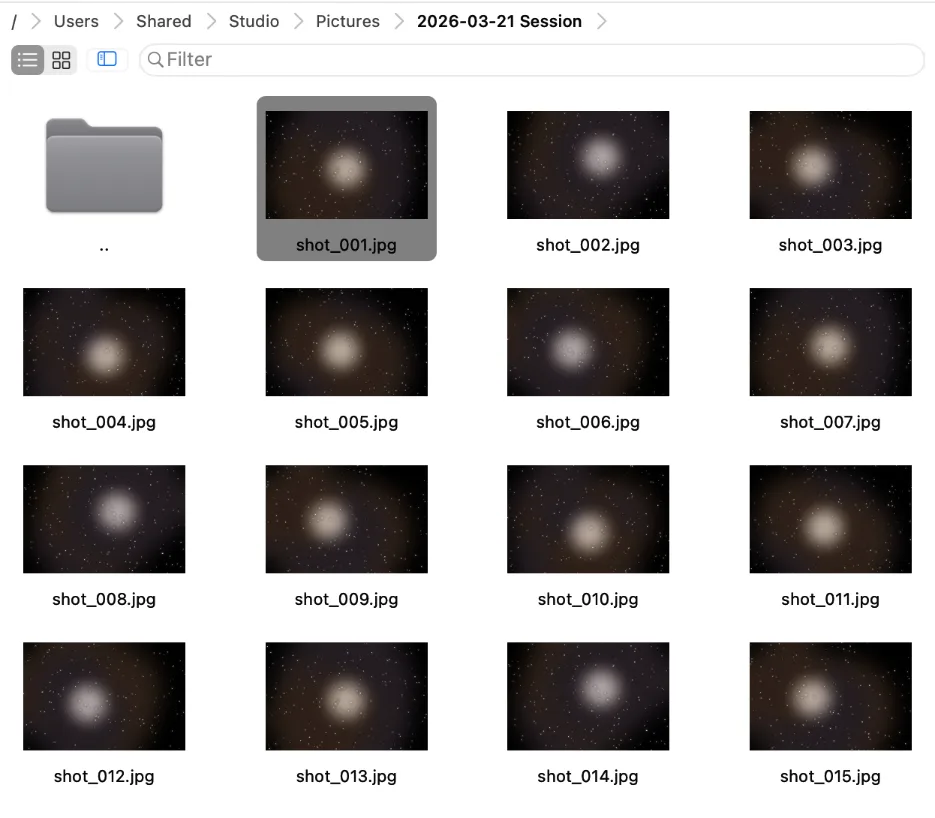The image size is (935, 818).
Task: Expand chevron after Studio
Action: tap(298, 21)
